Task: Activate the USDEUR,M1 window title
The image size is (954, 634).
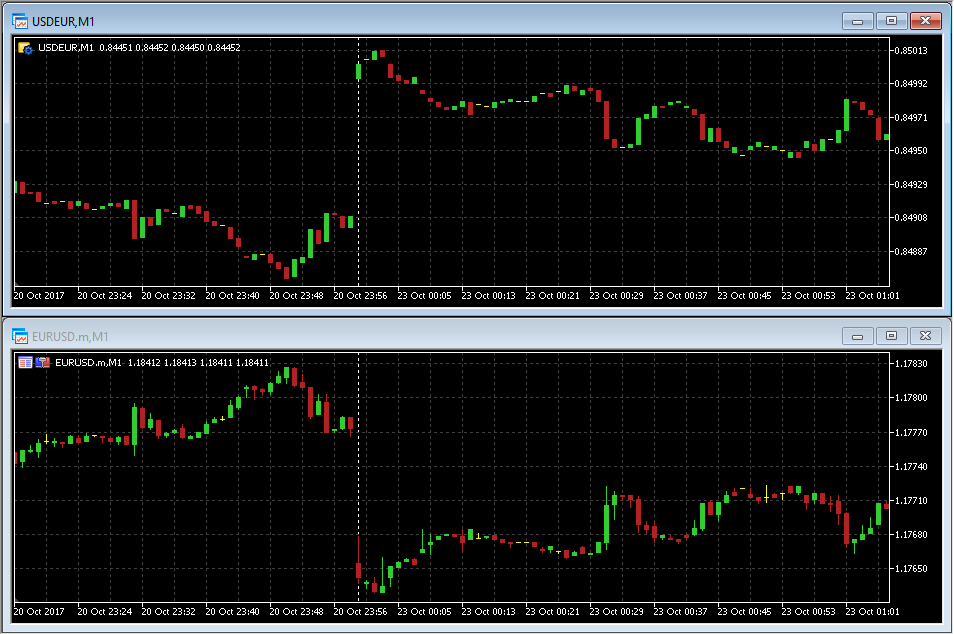Action: 63,22
